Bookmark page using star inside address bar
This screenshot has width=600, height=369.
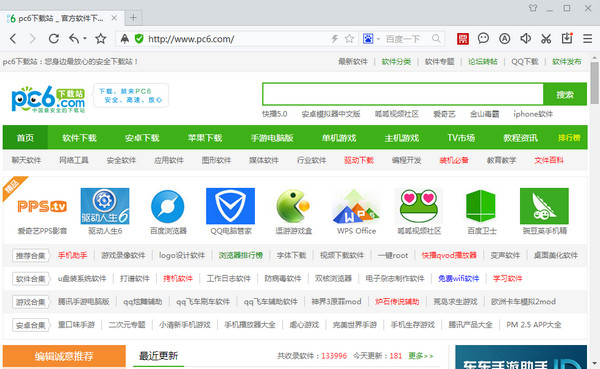point(349,39)
